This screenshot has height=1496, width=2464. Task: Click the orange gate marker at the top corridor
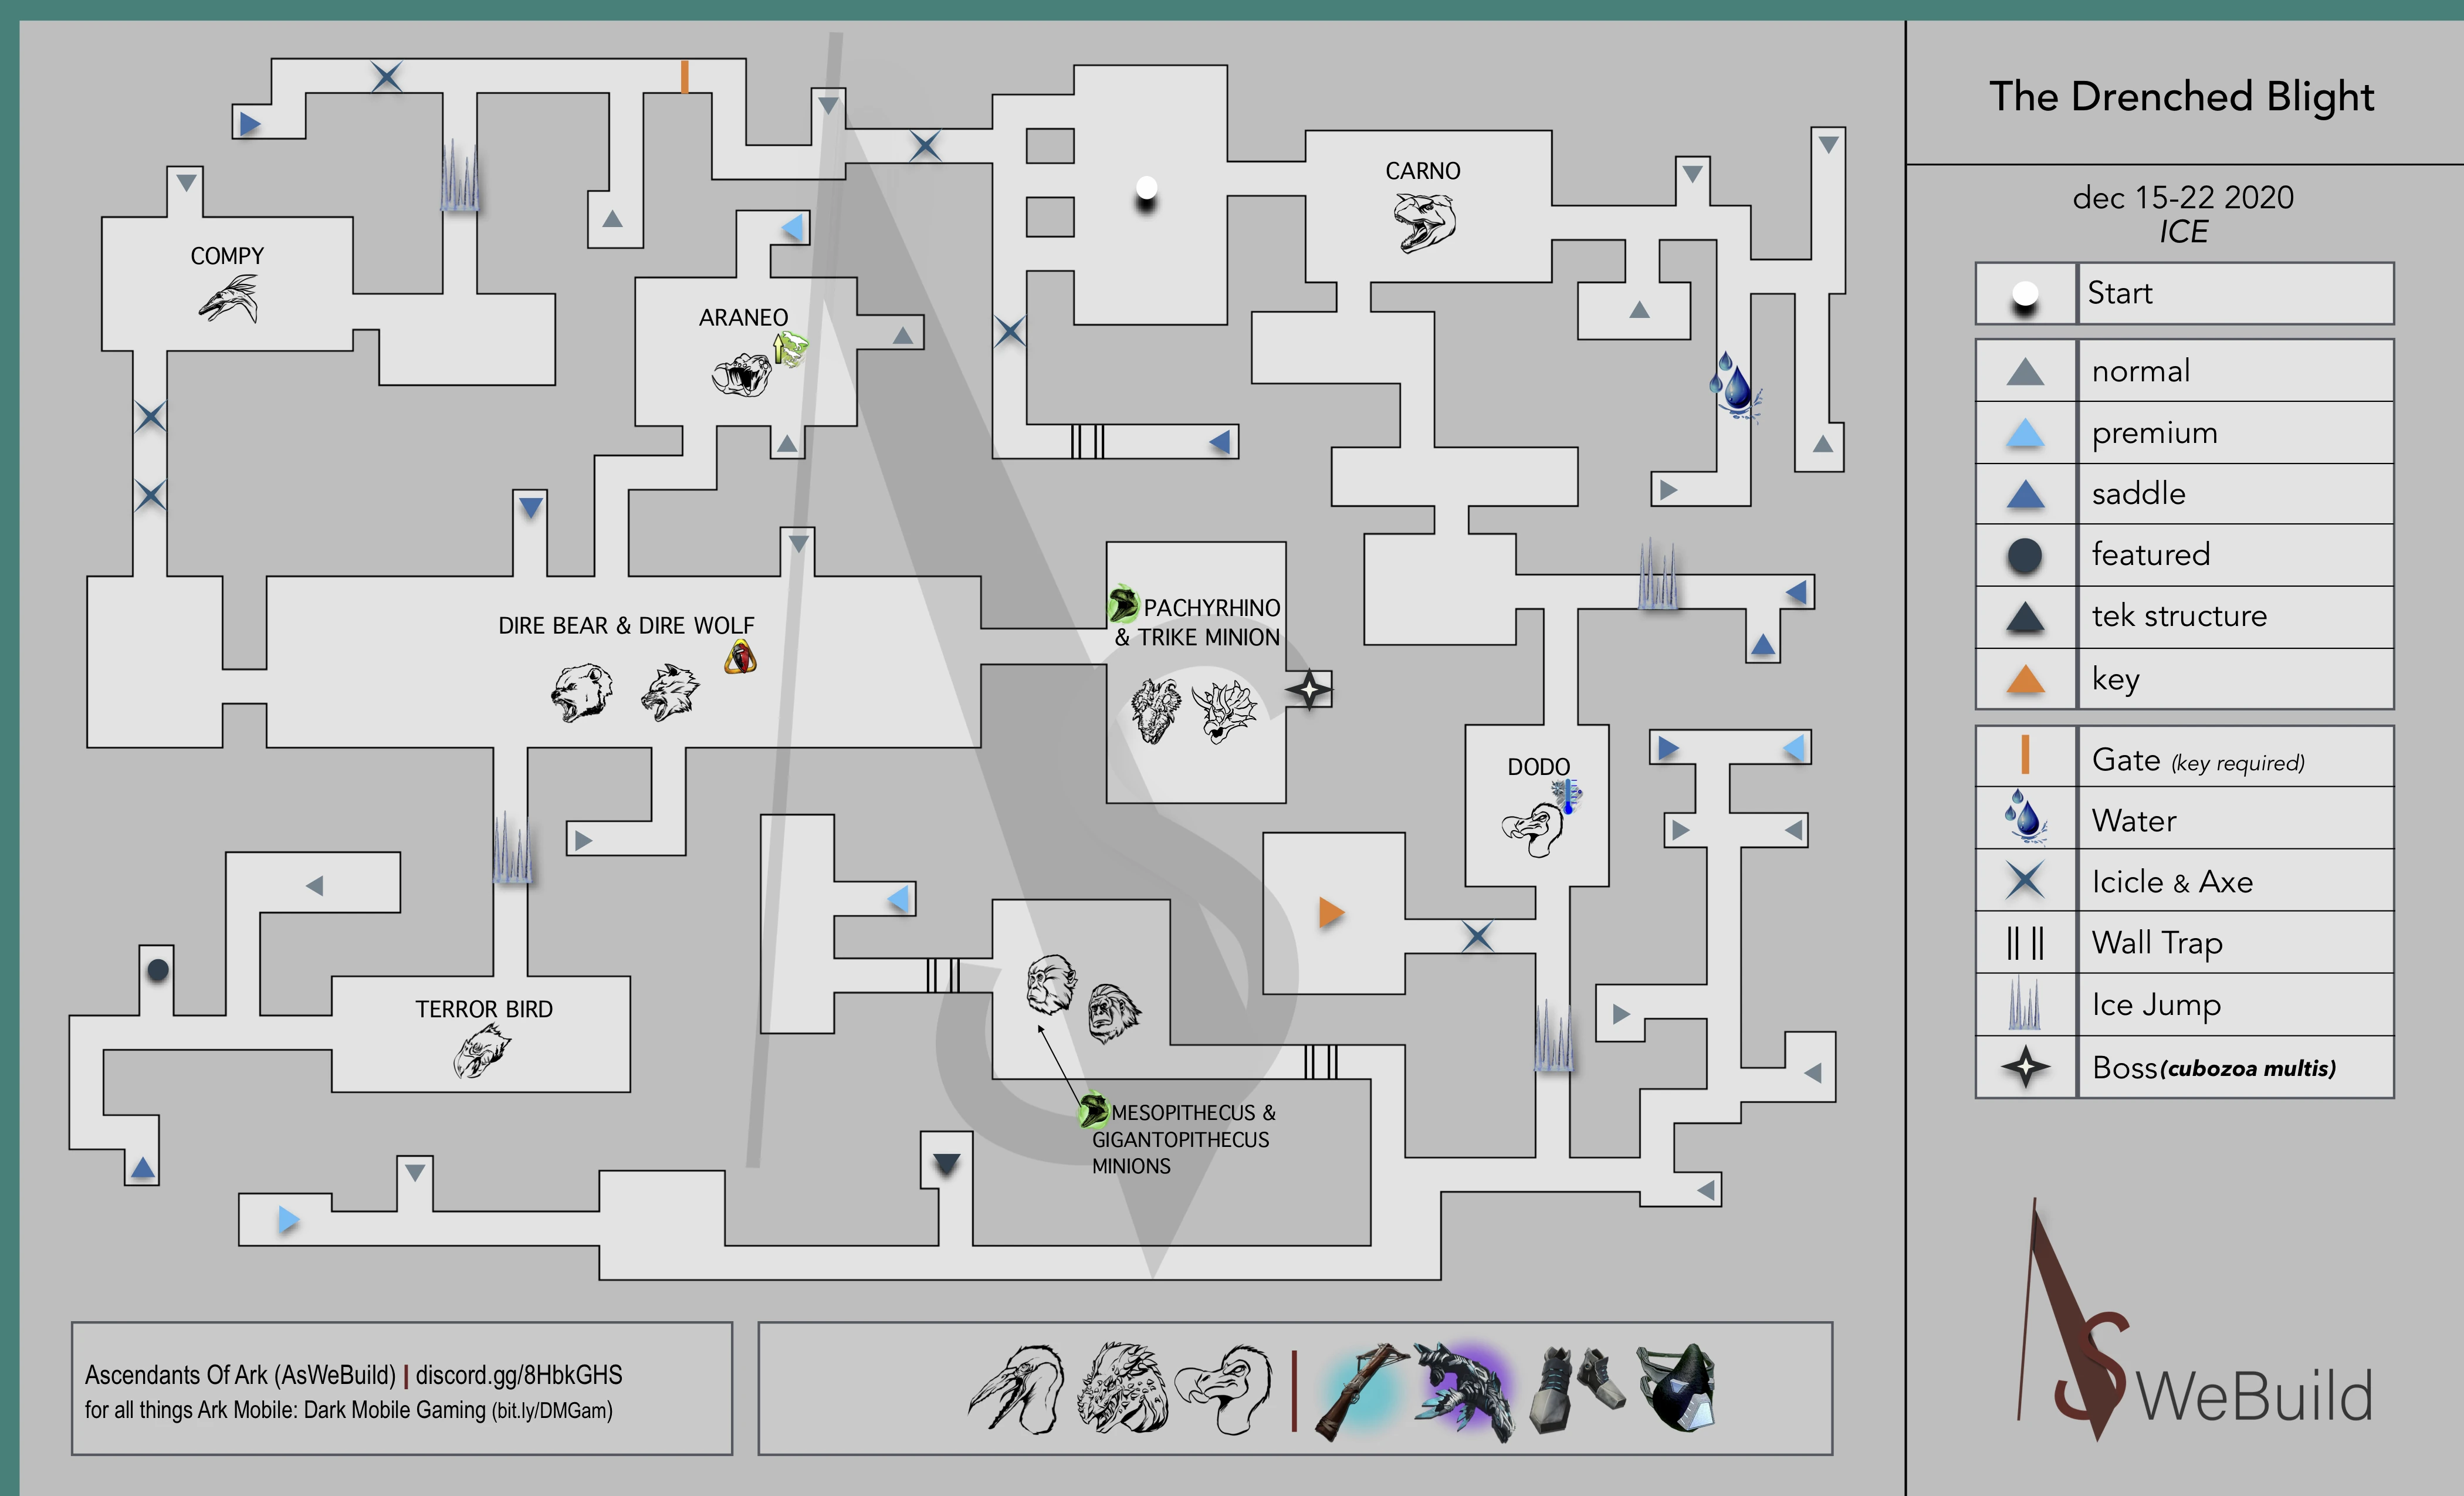tap(684, 76)
